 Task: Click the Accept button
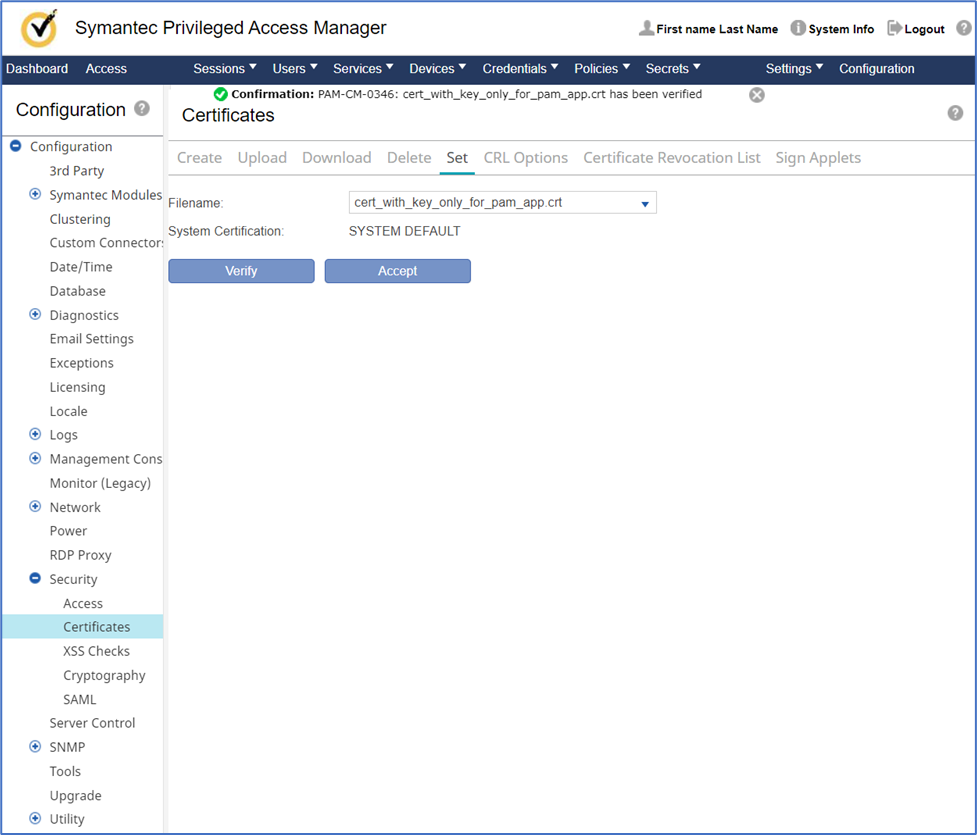pos(397,271)
